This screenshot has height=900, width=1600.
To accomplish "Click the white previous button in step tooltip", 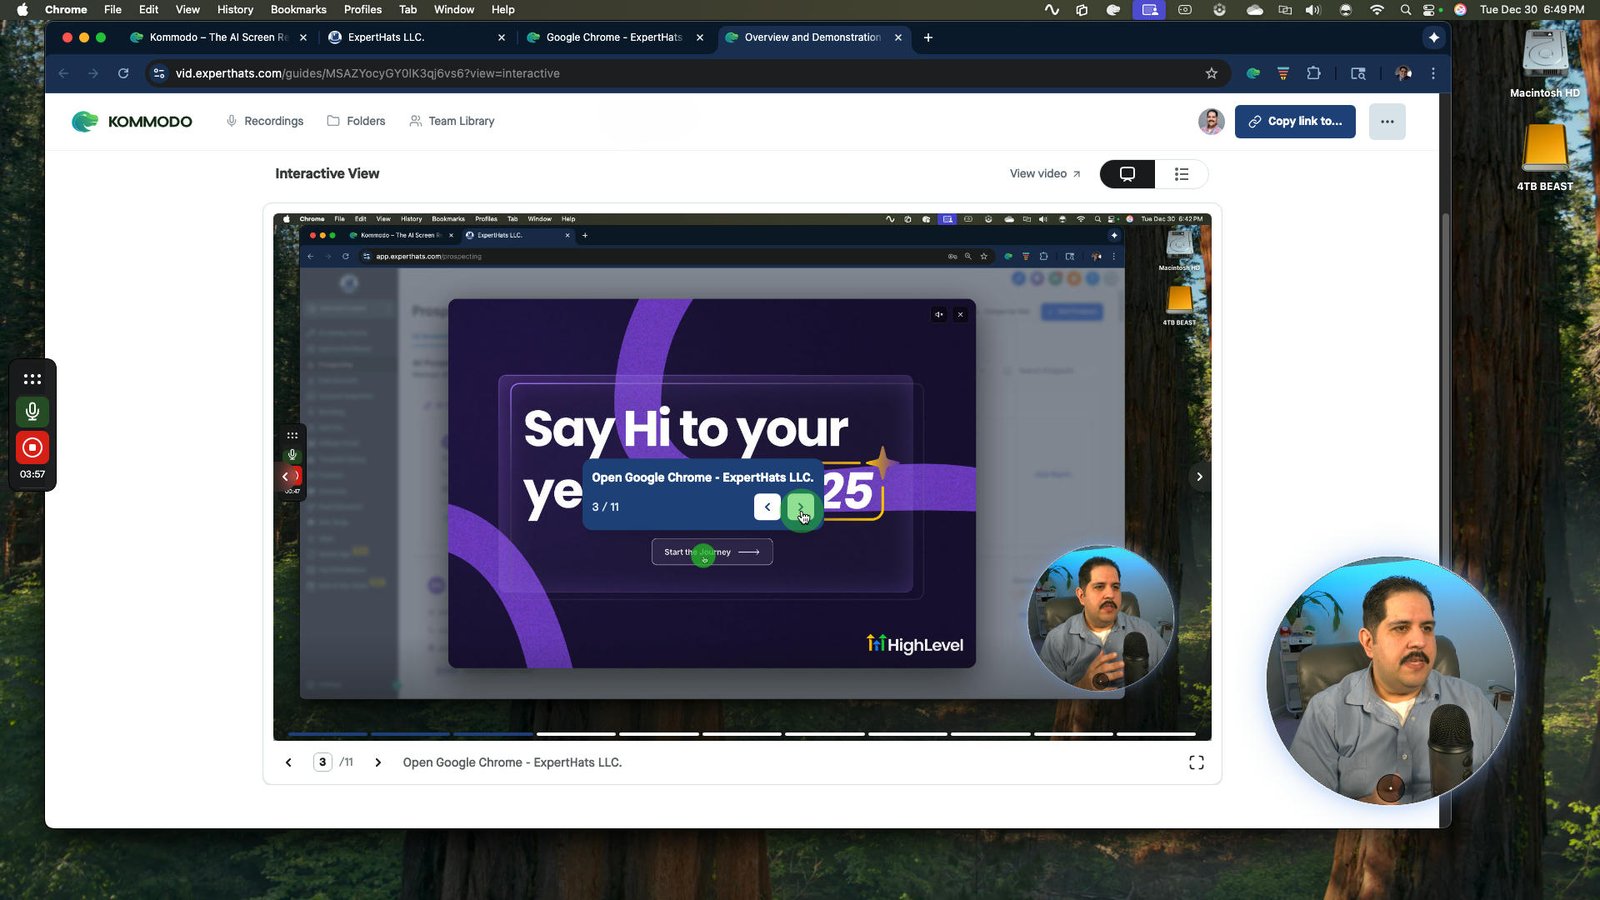I will tap(767, 507).
